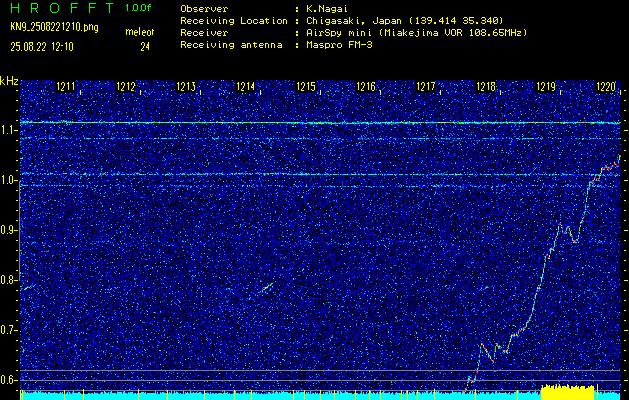Click the 0.6 frequency axis label
The height and width of the screenshot is (400, 629).
pyautogui.click(x=8, y=380)
